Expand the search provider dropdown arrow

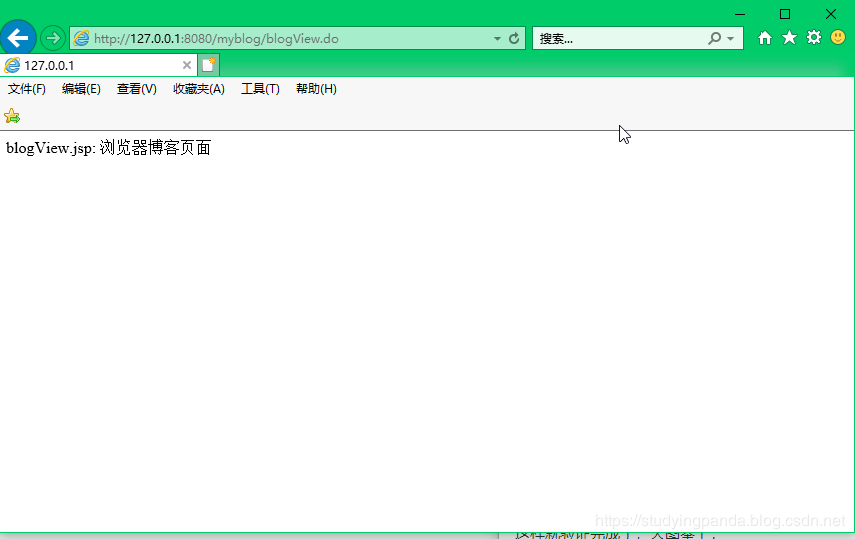[731, 39]
